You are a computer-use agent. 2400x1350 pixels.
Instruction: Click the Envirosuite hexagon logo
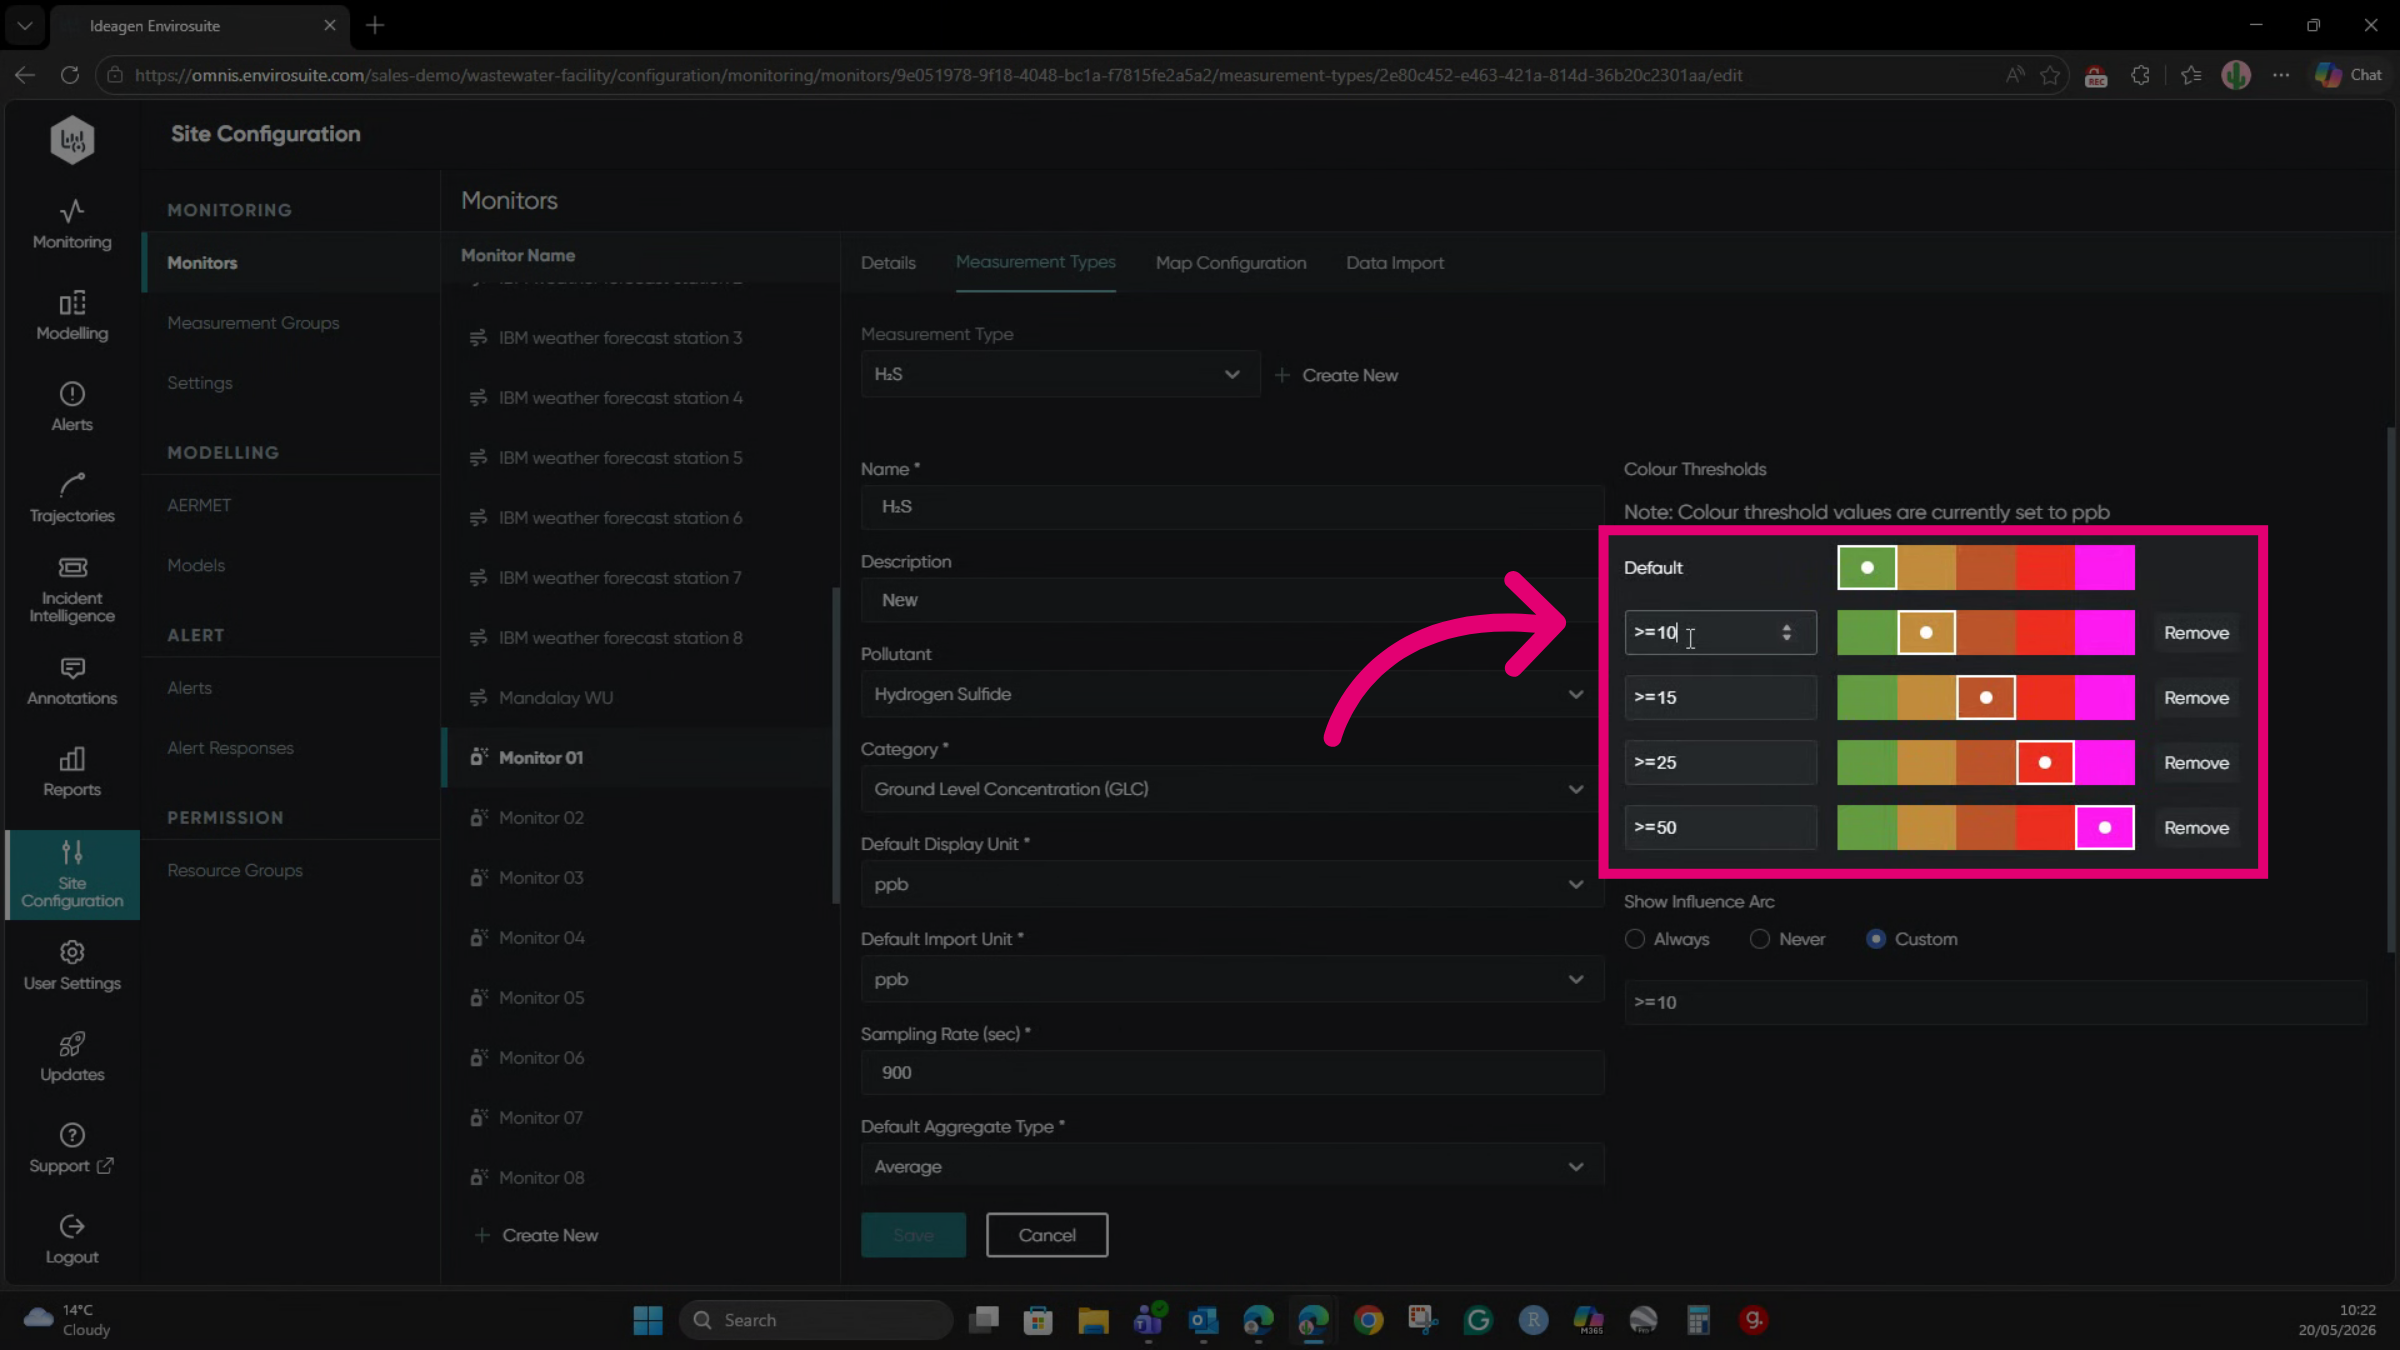coord(72,139)
